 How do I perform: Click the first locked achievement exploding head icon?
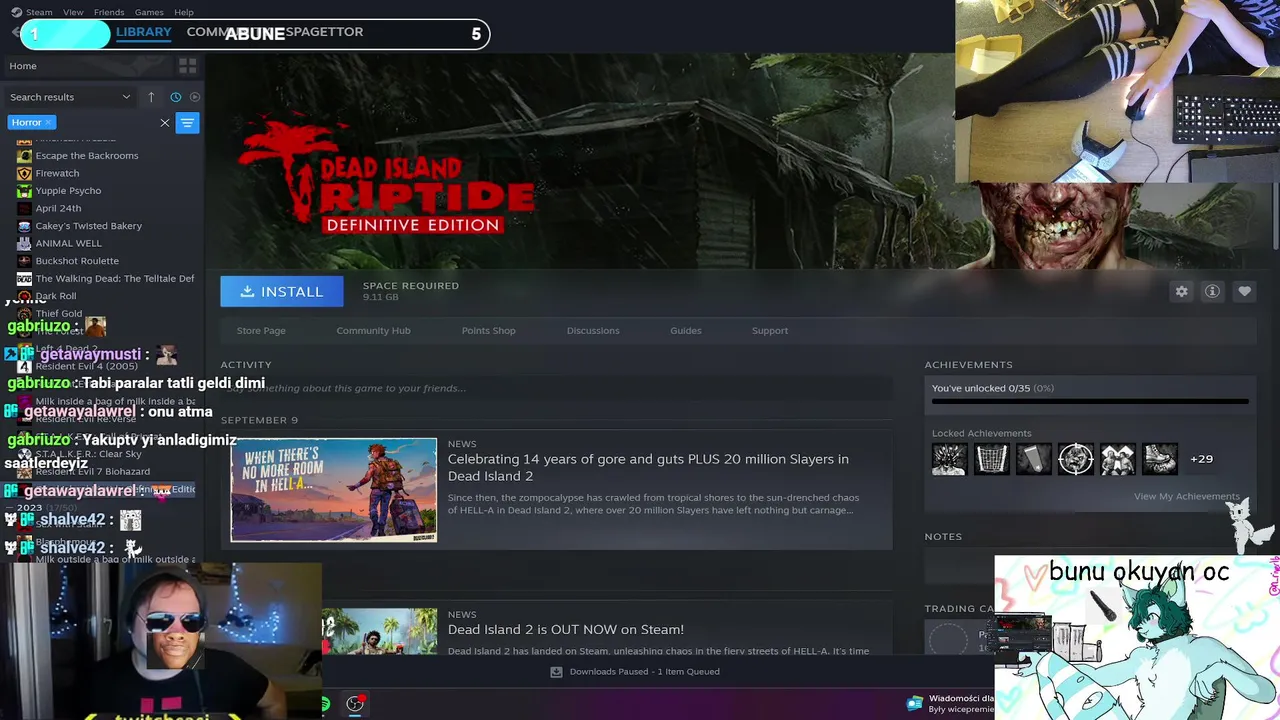click(949, 459)
